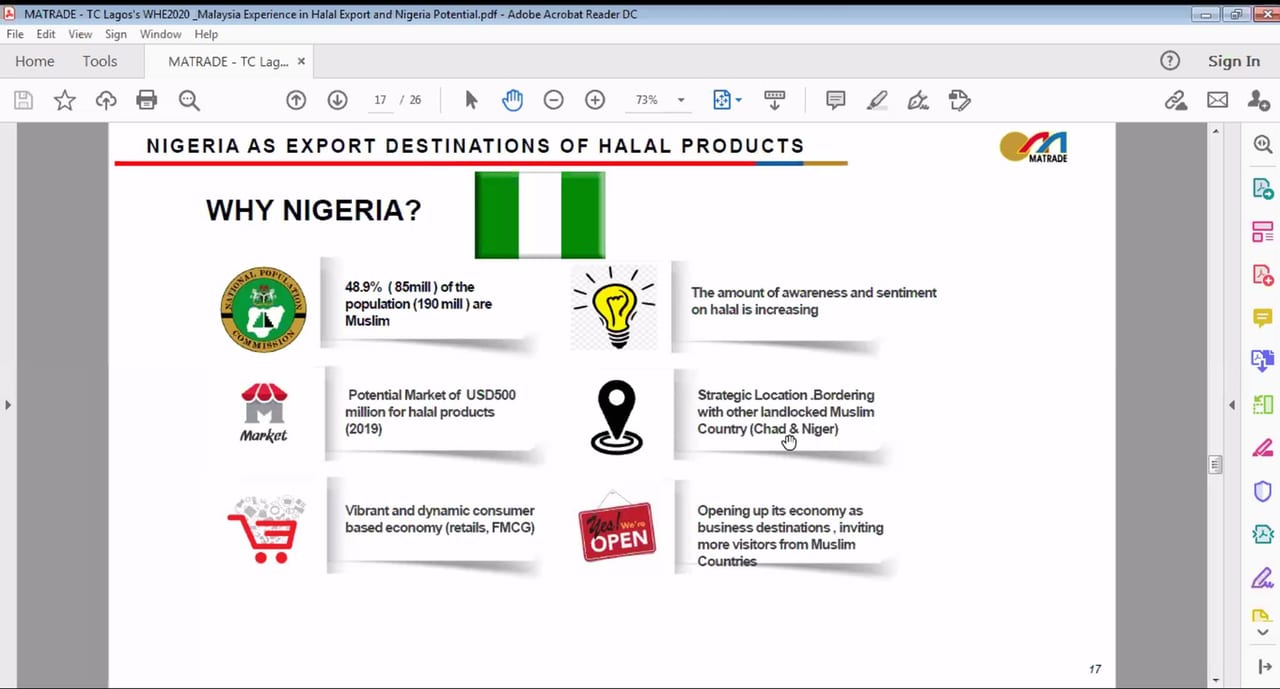1280x689 pixels.
Task: Click the arrow Selection tool
Action: tap(472, 100)
